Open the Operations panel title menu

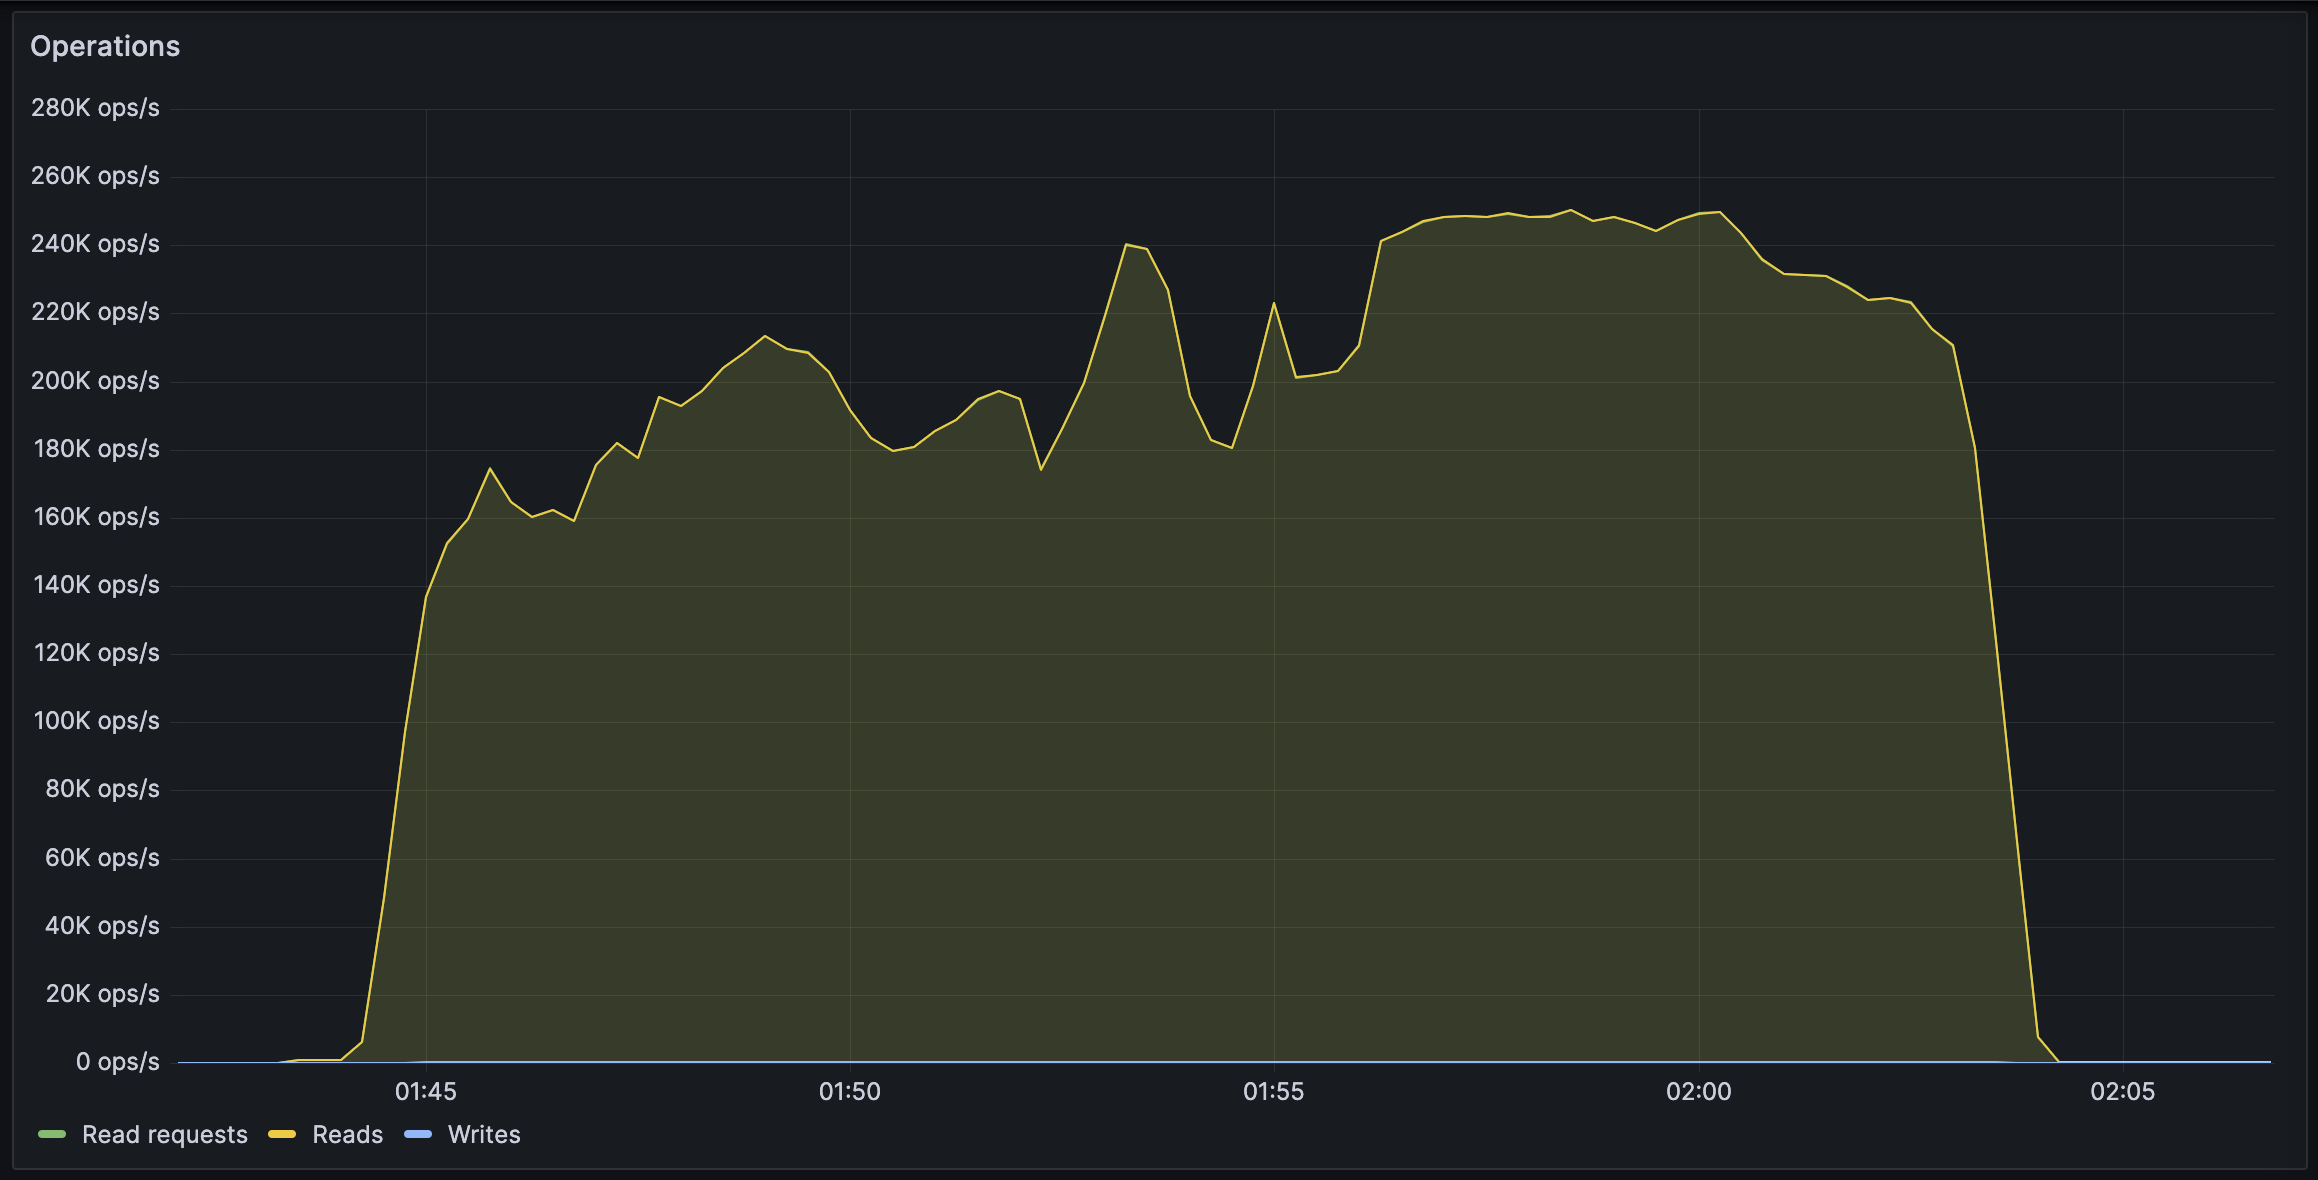(105, 46)
